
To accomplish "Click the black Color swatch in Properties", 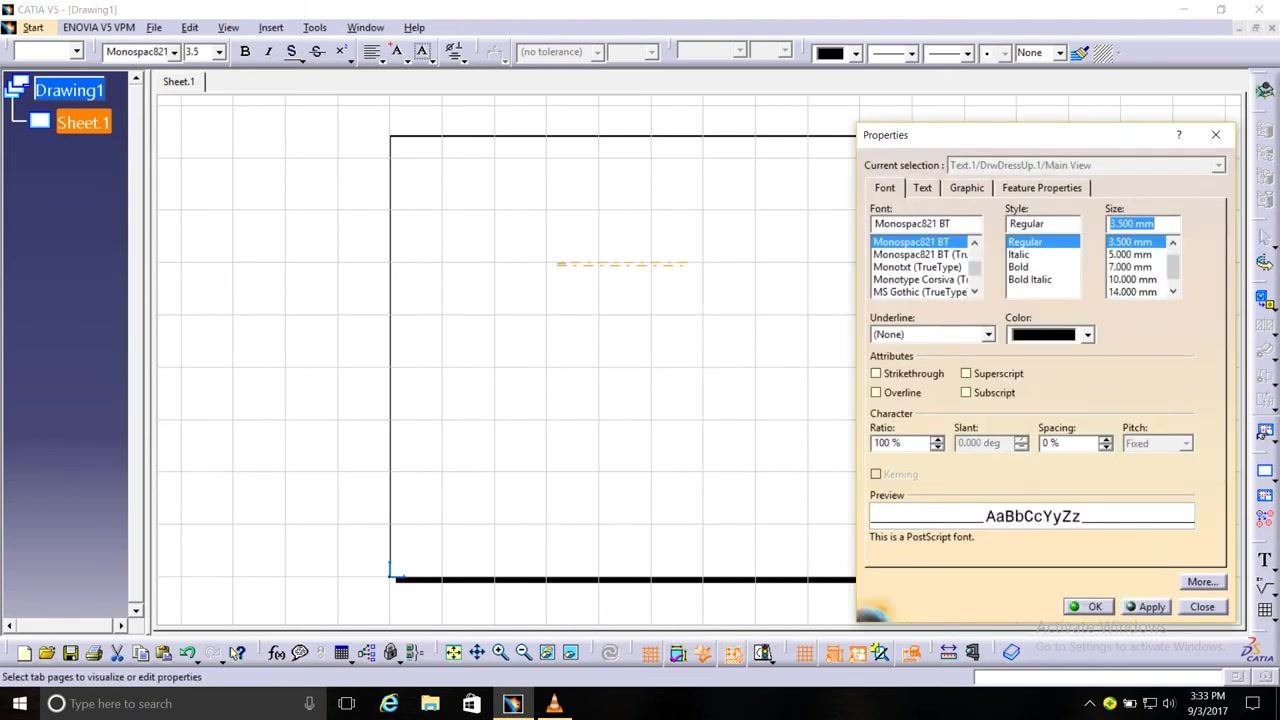I will tap(1043, 335).
